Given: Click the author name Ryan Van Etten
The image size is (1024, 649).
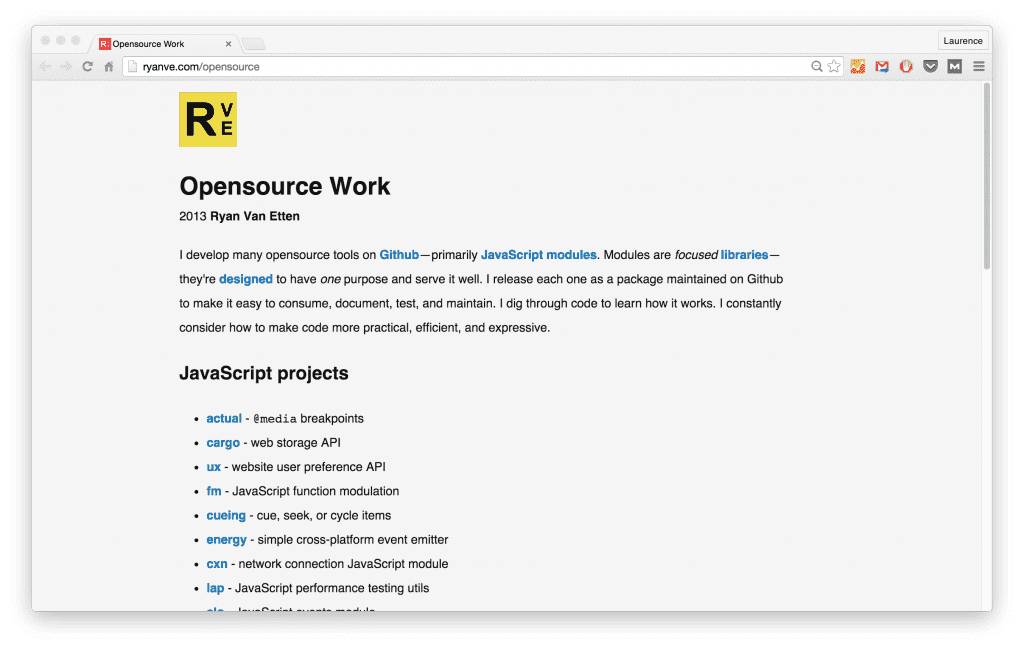Looking at the screenshot, I should [x=255, y=216].
